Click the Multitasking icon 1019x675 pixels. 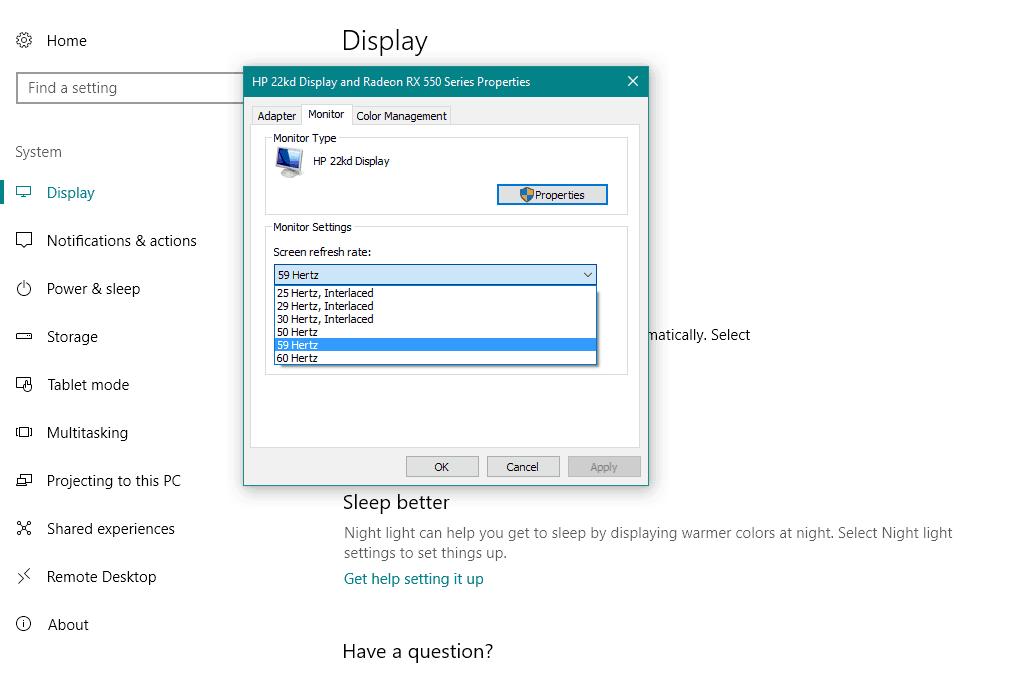point(24,433)
